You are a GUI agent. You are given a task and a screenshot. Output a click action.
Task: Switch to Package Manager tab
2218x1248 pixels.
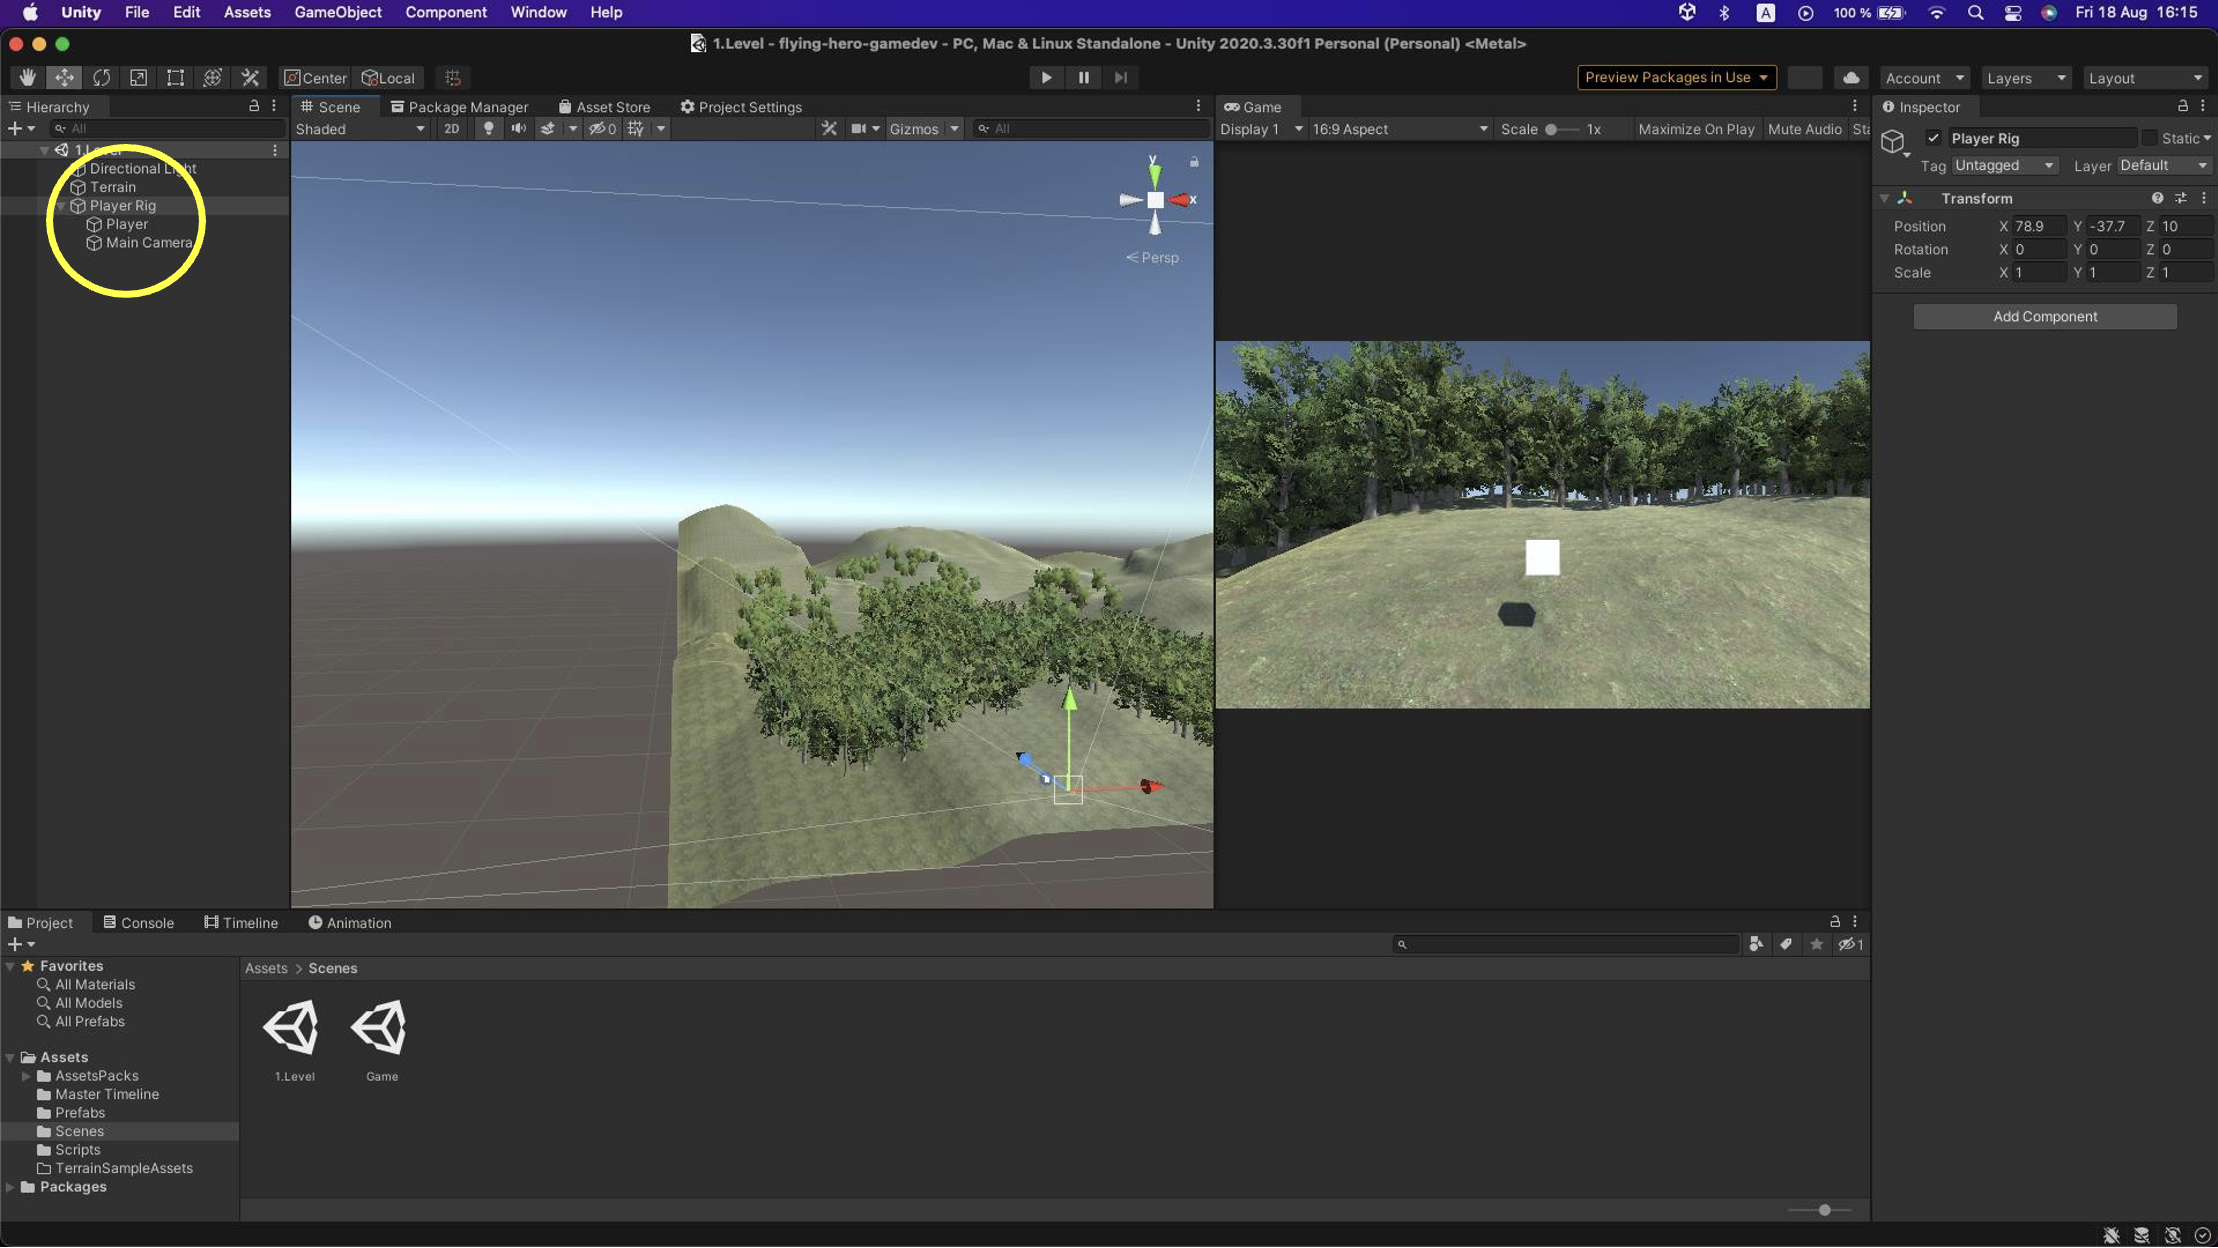tap(459, 106)
